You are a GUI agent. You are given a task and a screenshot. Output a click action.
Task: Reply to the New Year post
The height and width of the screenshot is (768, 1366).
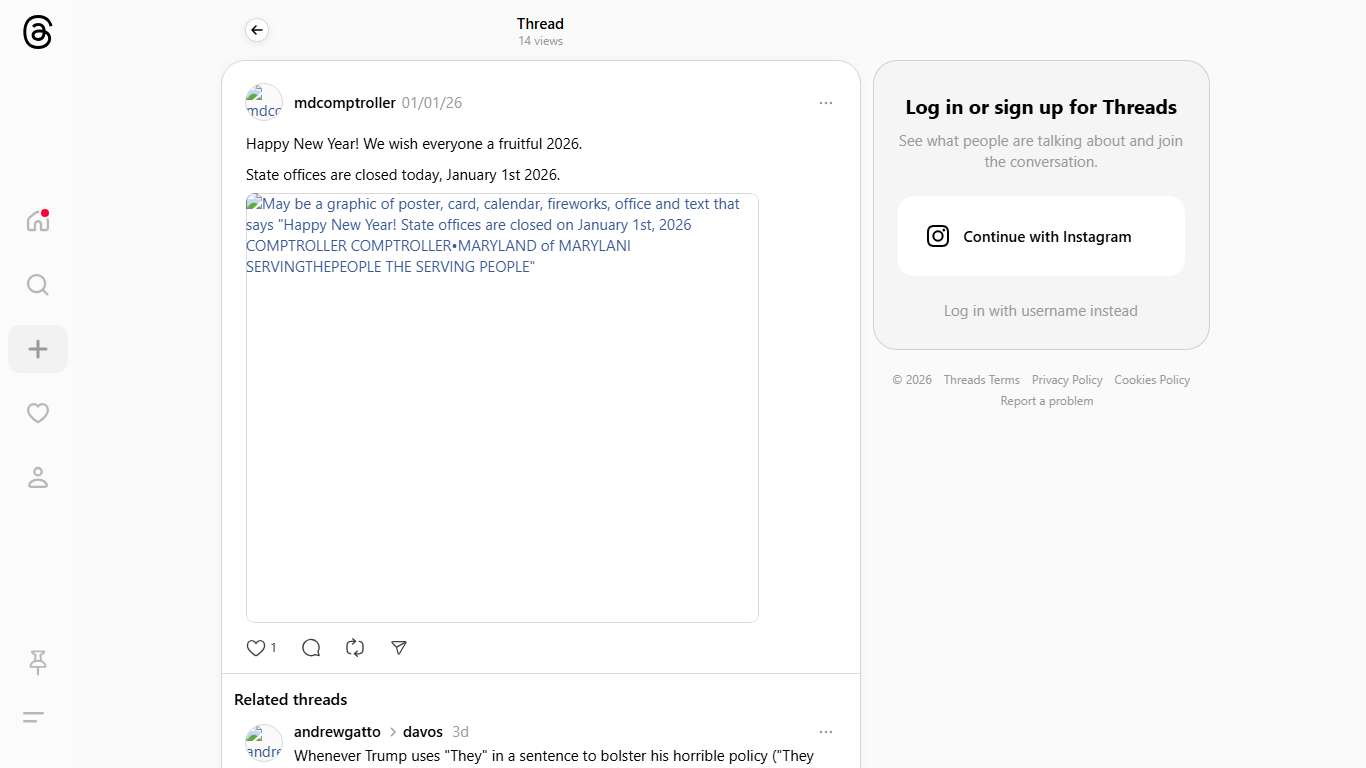coord(311,648)
